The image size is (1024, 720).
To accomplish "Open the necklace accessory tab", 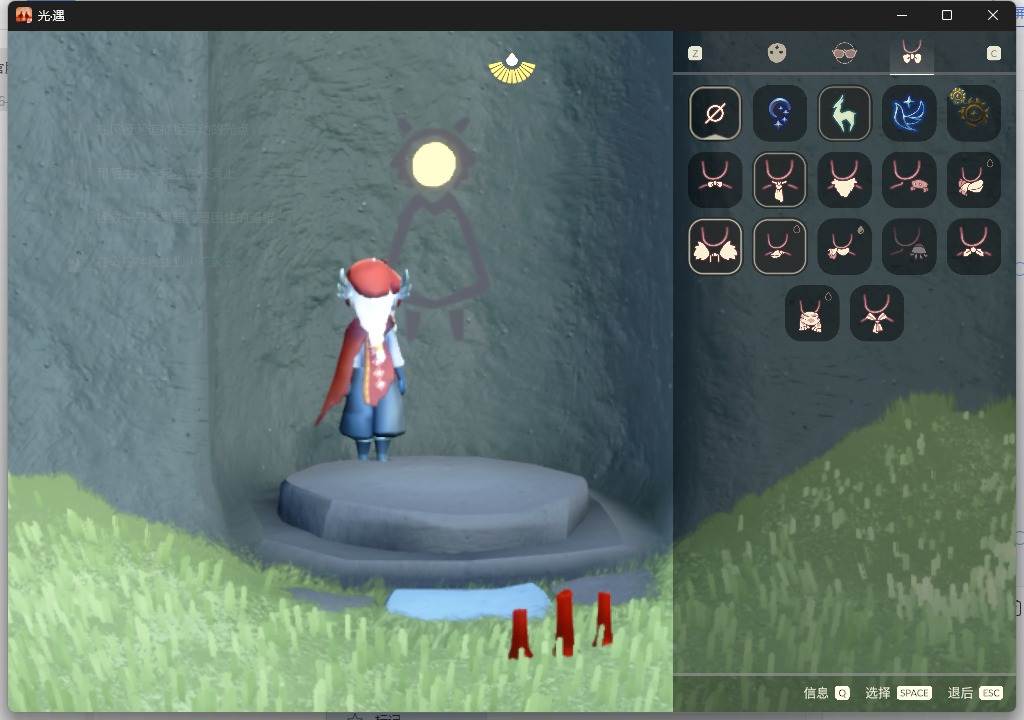I will tap(912, 52).
